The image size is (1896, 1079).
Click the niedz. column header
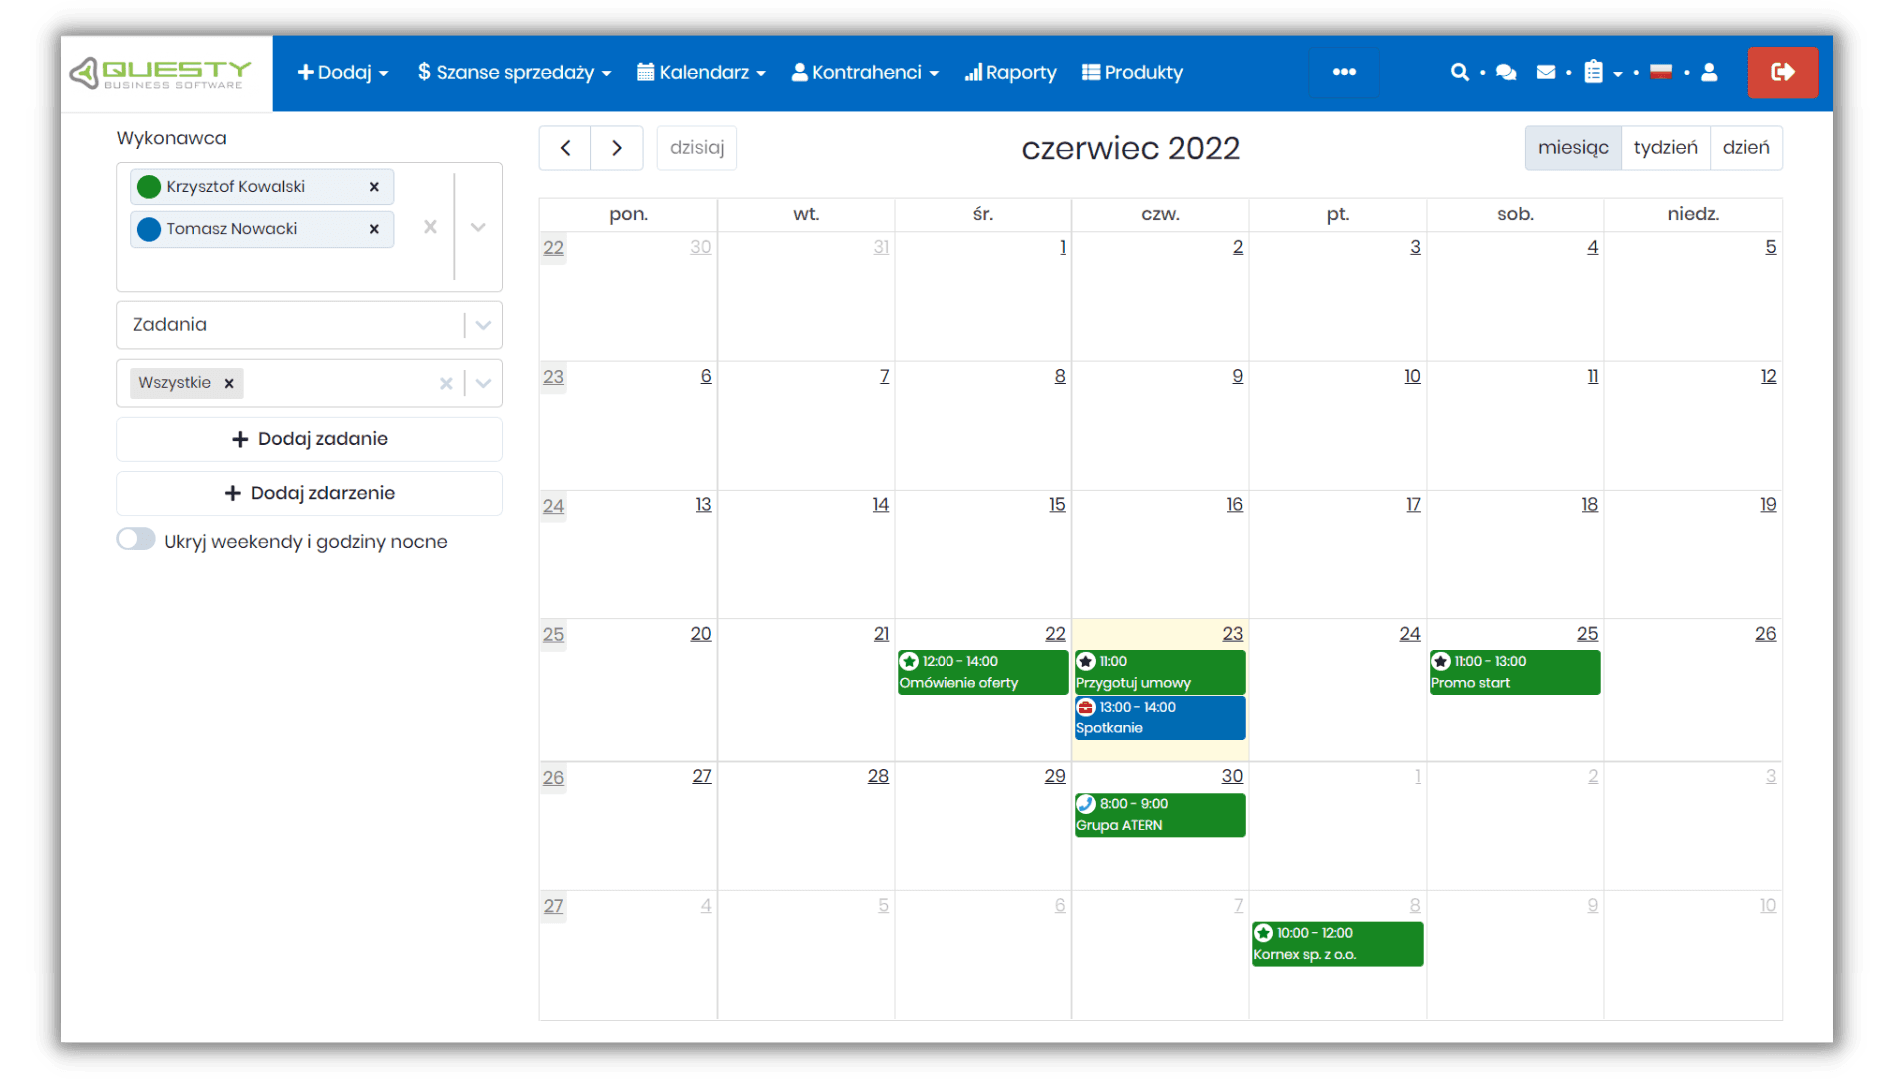pos(1693,214)
